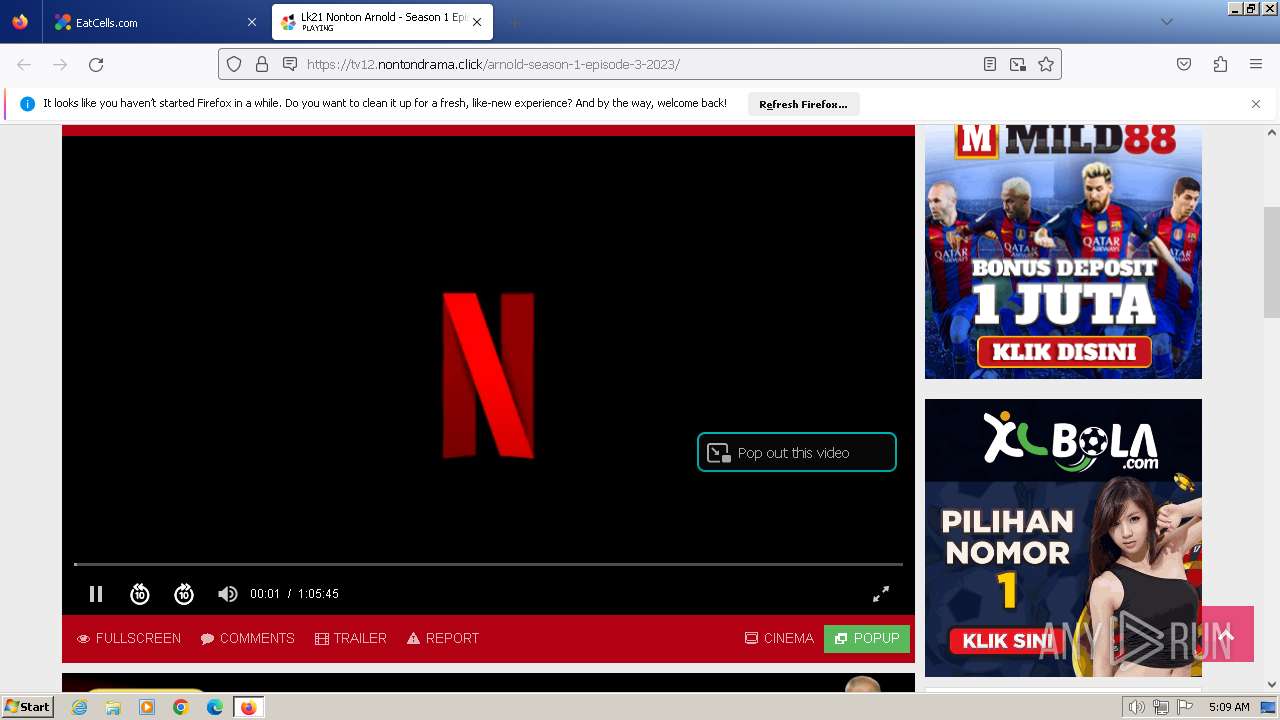Toggle reader view
This screenshot has width=1280, height=720.
(990, 64)
